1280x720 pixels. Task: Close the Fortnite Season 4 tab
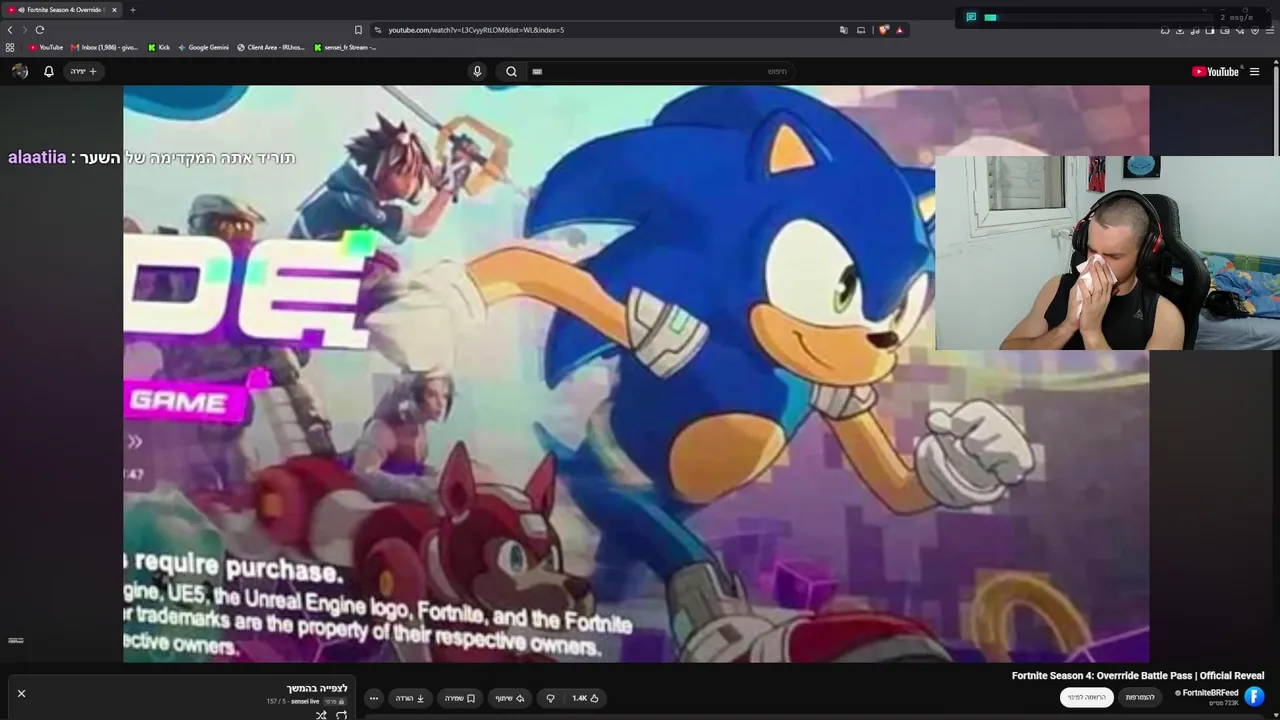114,10
